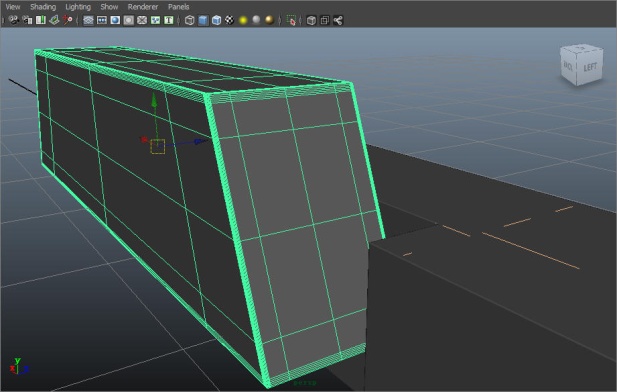Open the Lighting menu
This screenshot has width=617, height=392.
pyautogui.click(x=78, y=7)
